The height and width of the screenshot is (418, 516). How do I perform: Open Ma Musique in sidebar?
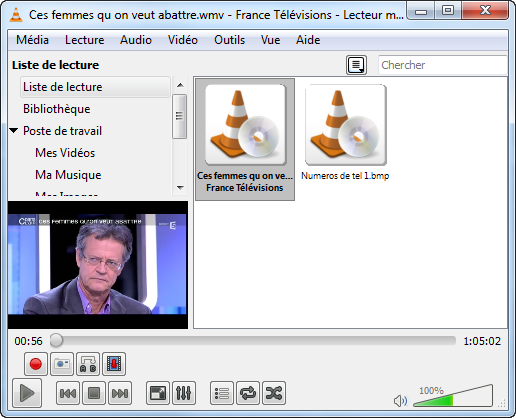[68, 175]
